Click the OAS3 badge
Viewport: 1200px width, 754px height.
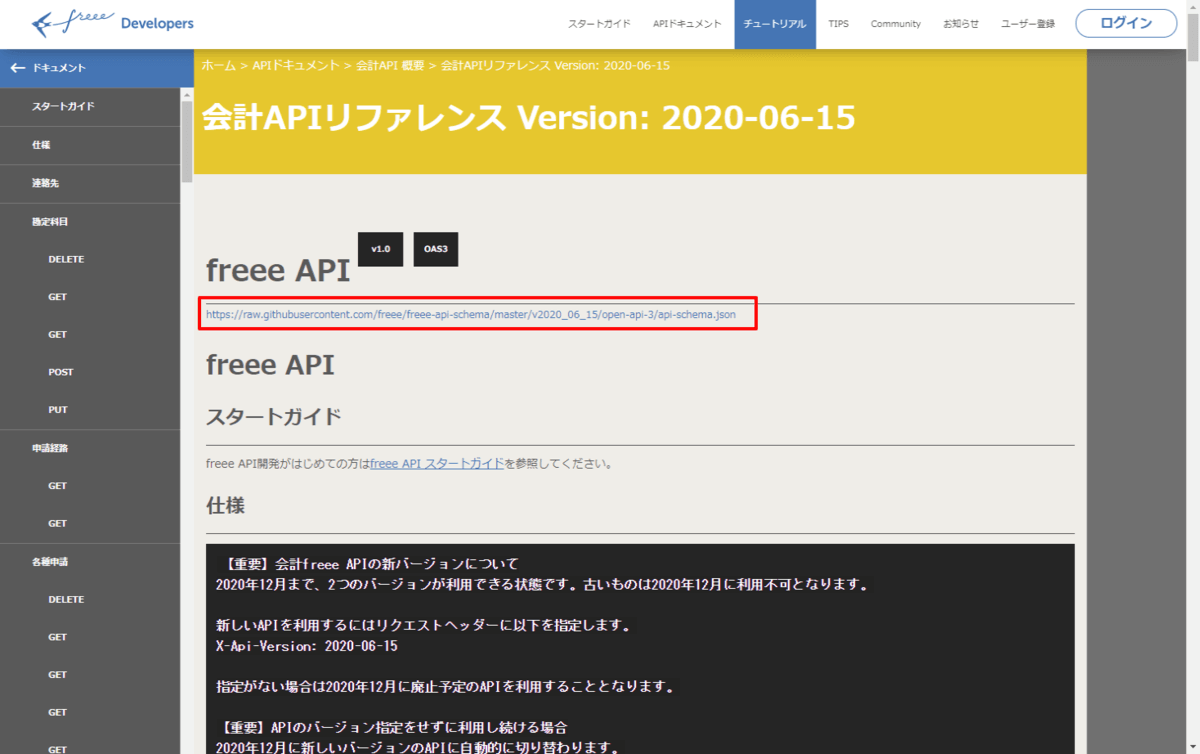[435, 248]
